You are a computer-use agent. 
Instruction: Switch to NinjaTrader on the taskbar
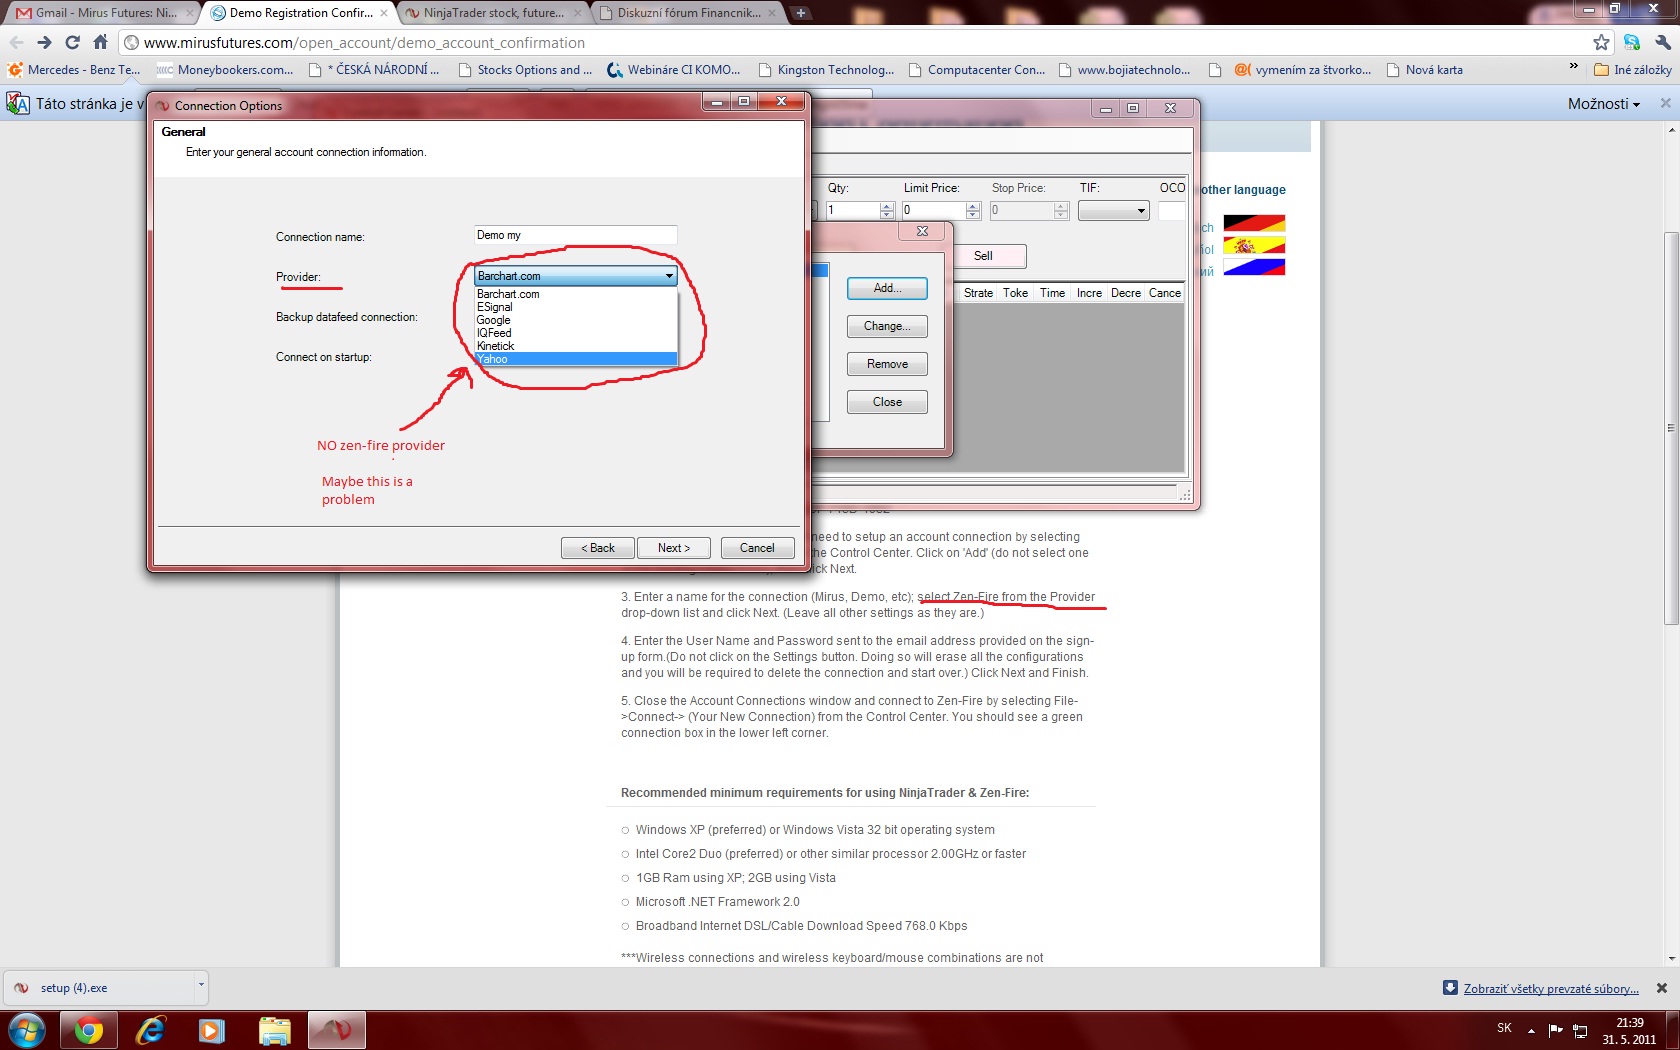tap(336, 1030)
